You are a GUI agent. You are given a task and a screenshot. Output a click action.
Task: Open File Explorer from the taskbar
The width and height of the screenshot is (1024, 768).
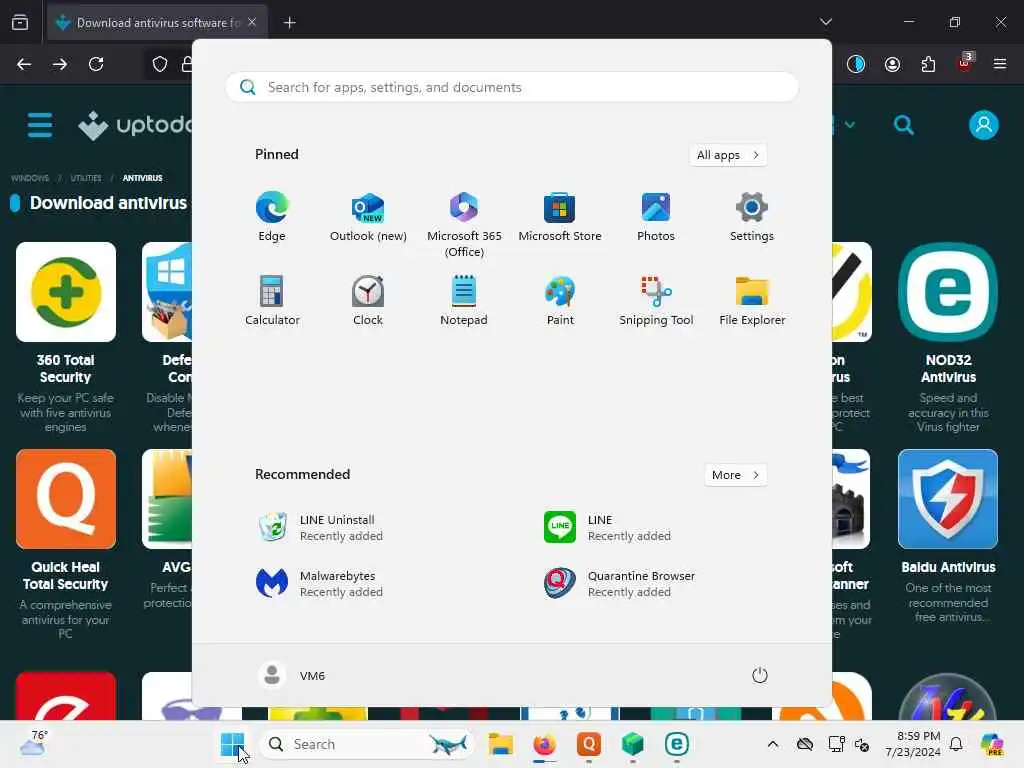[501, 744]
